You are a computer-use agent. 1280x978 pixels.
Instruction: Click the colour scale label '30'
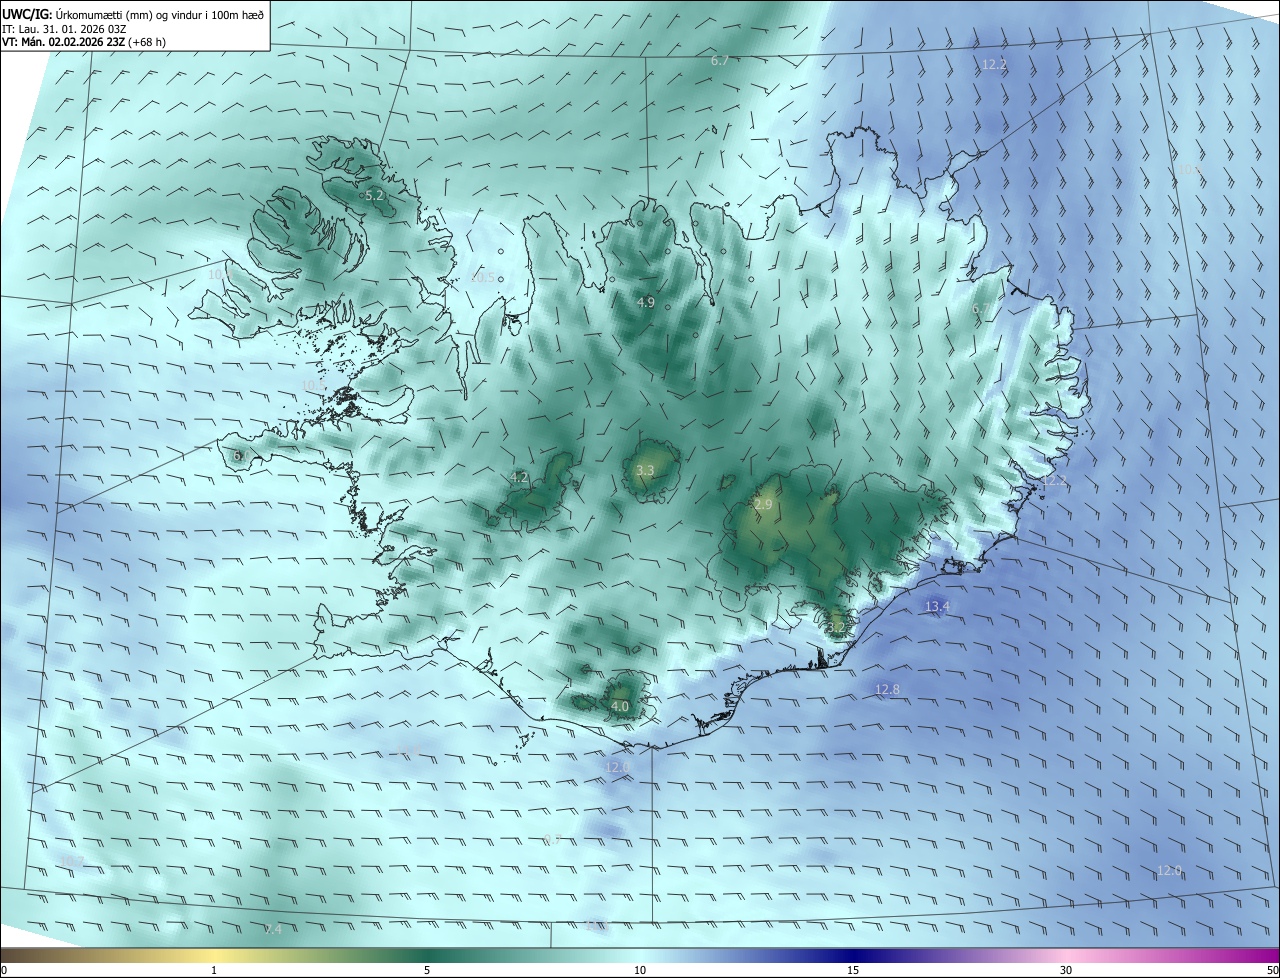1066,970
